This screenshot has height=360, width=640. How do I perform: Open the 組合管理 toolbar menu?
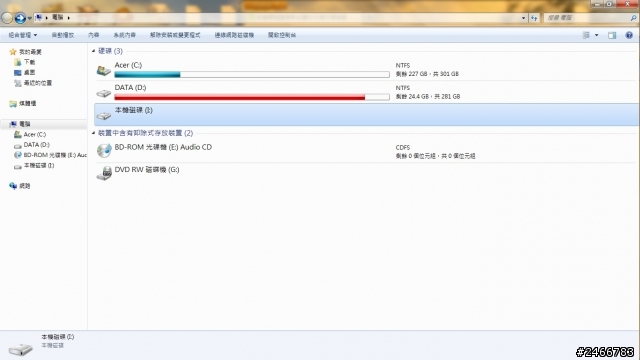click(x=22, y=35)
